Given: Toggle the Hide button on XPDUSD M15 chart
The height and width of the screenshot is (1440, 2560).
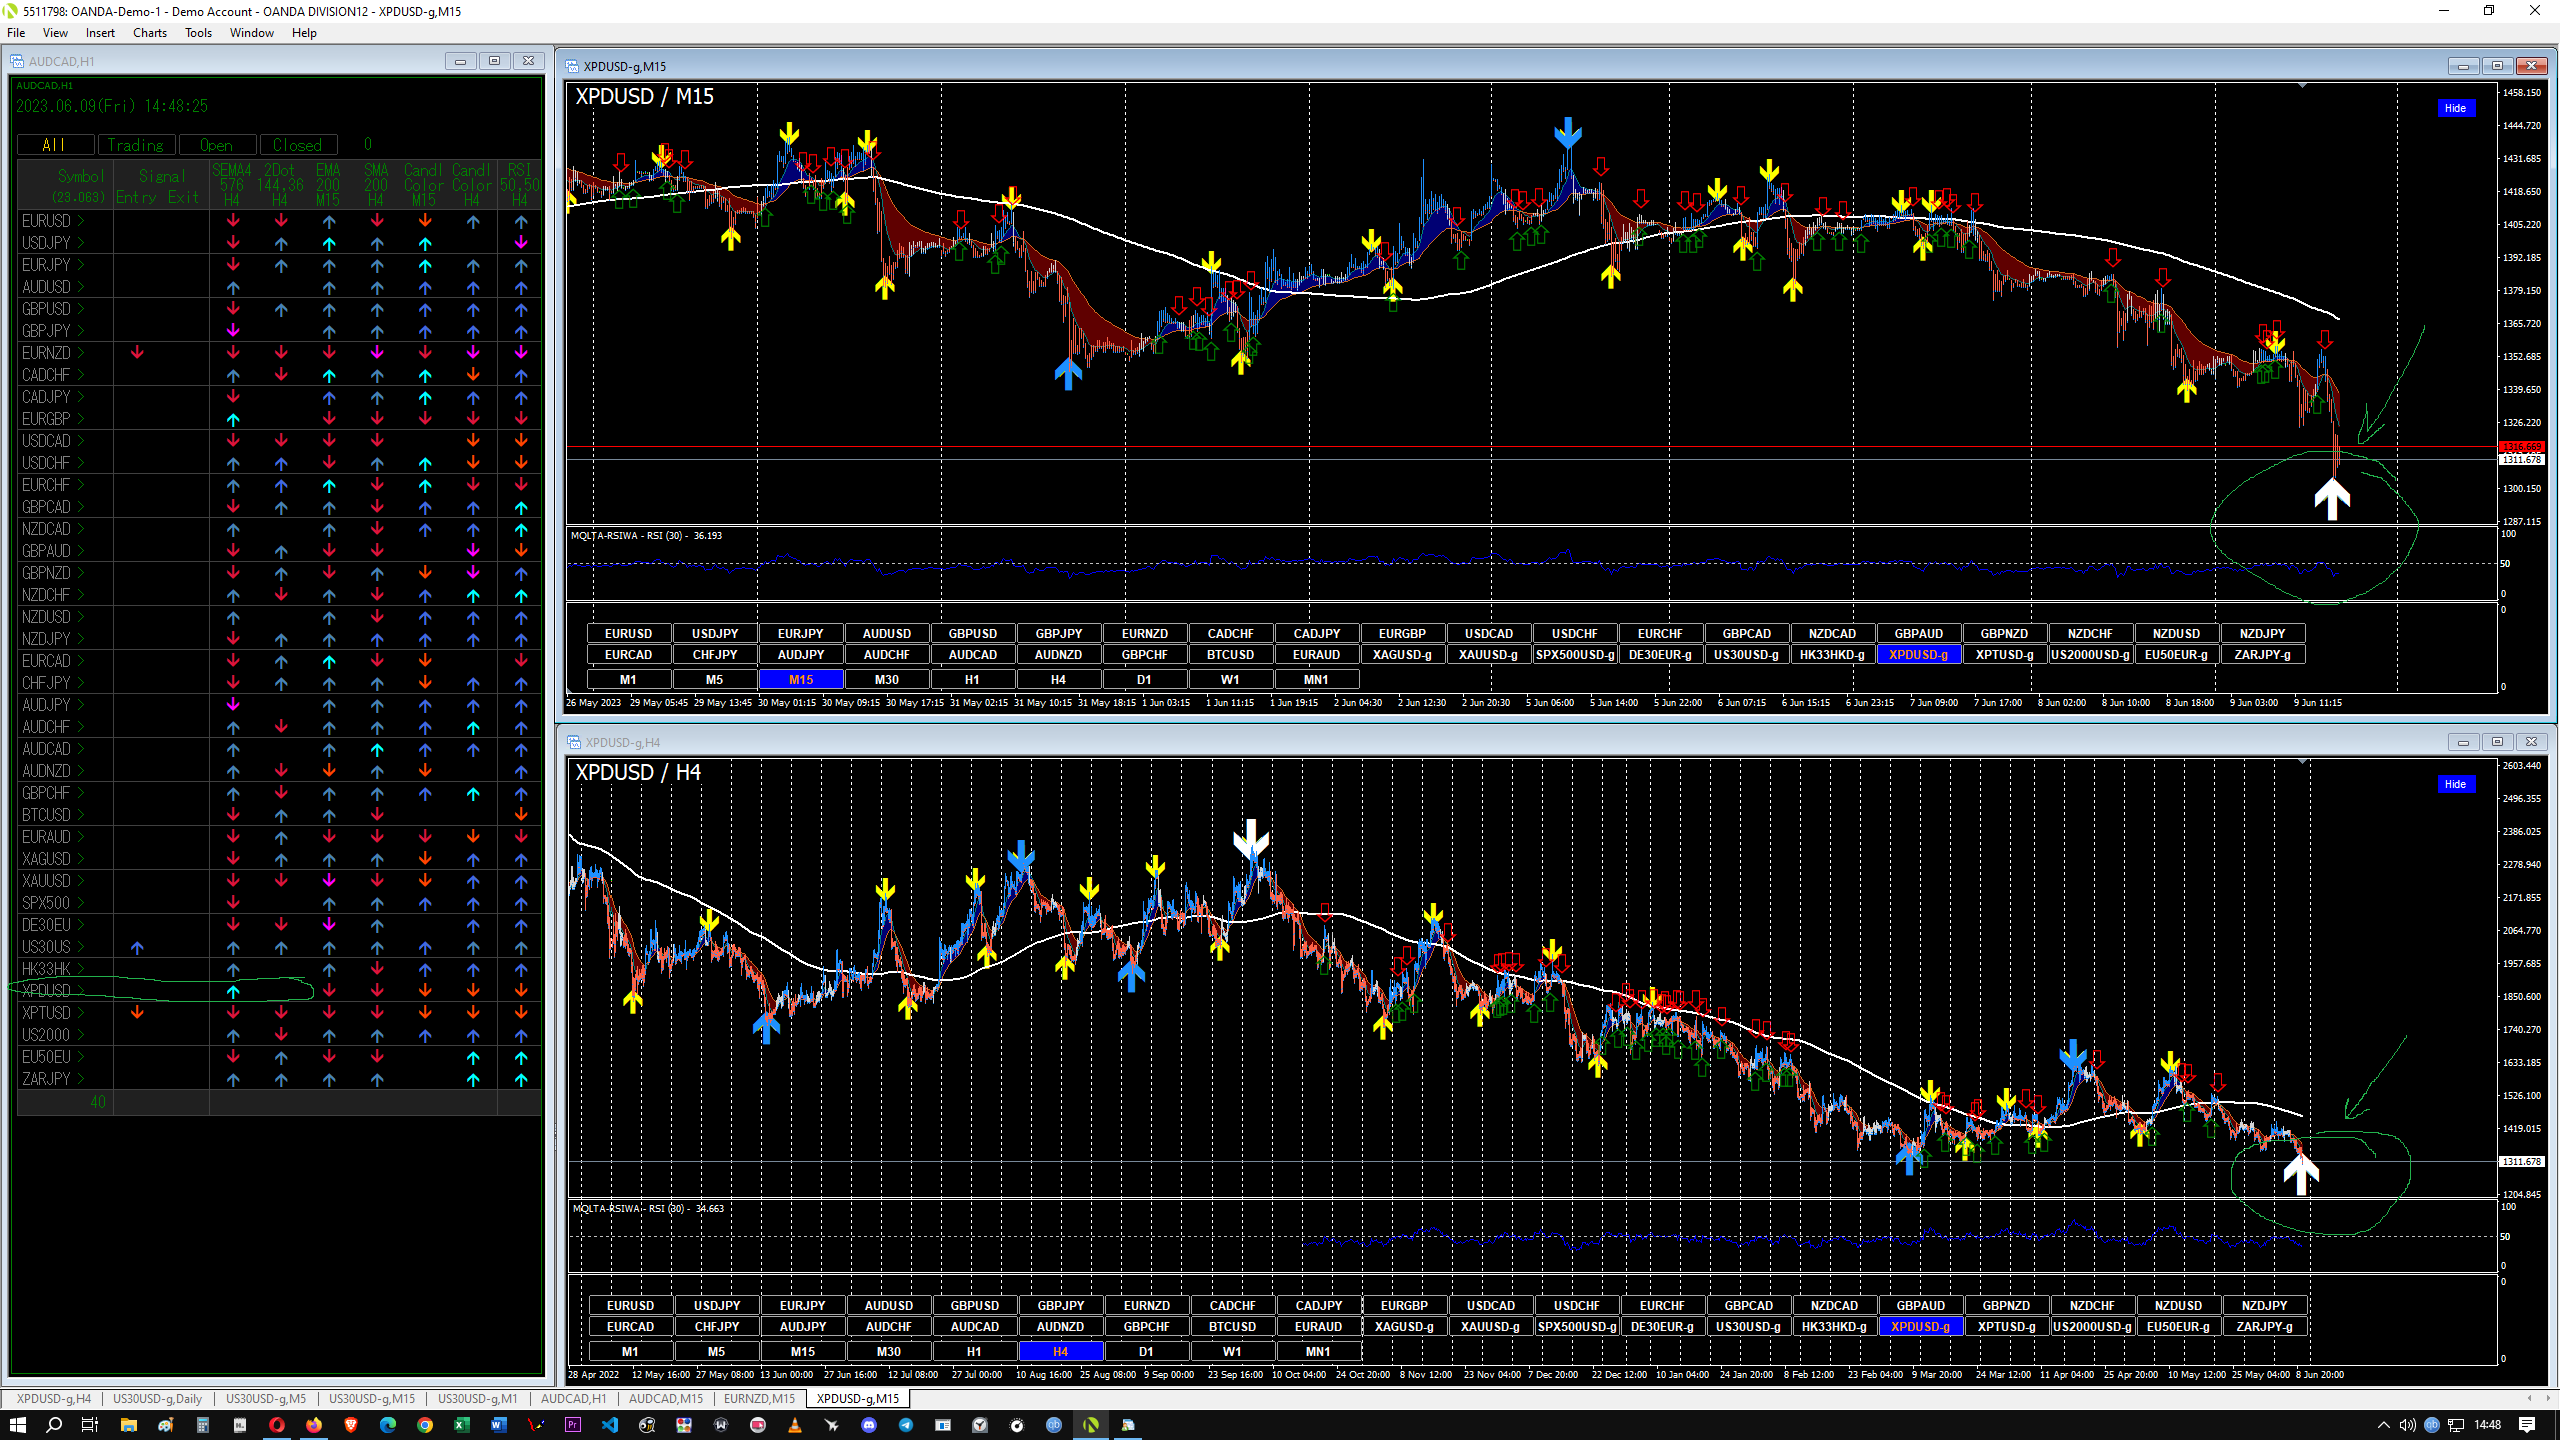Looking at the screenshot, I should coord(2455,108).
